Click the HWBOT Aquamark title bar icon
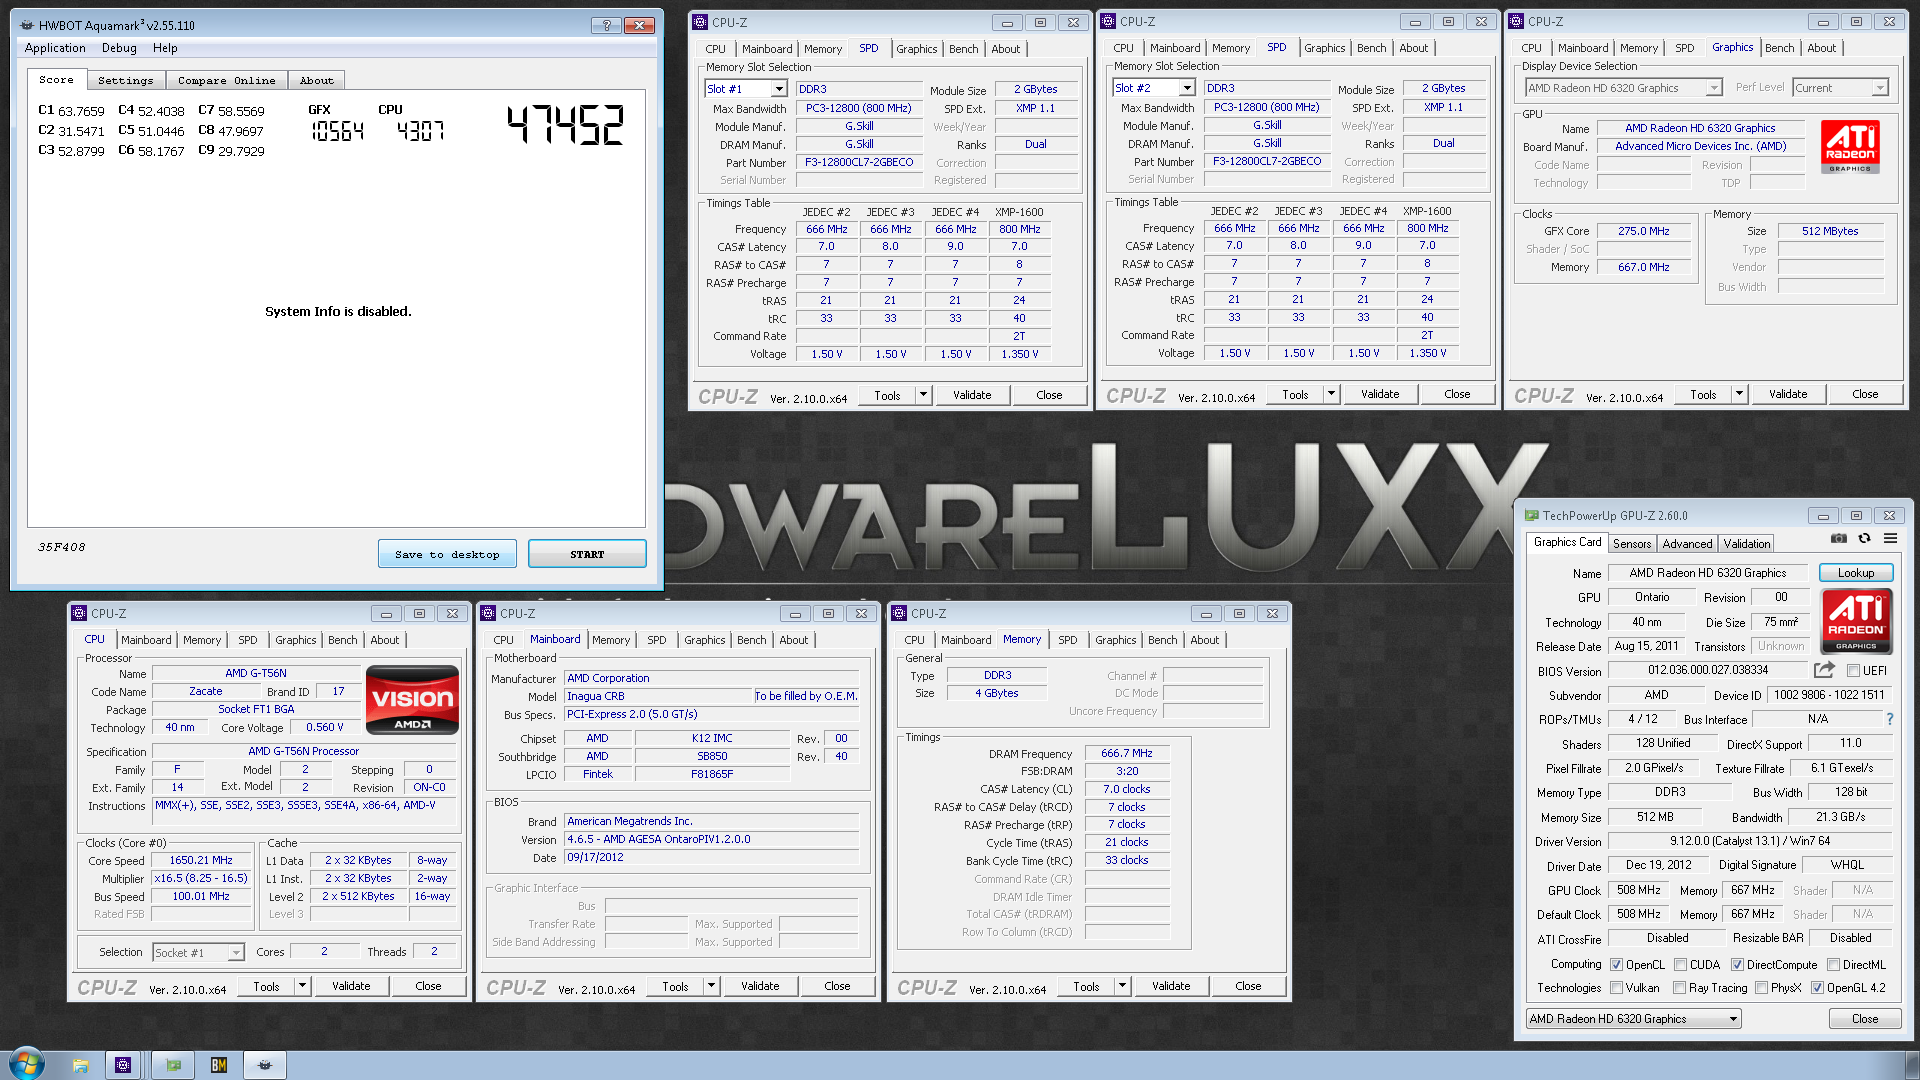This screenshot has height=1080, width=1920. 26,25
